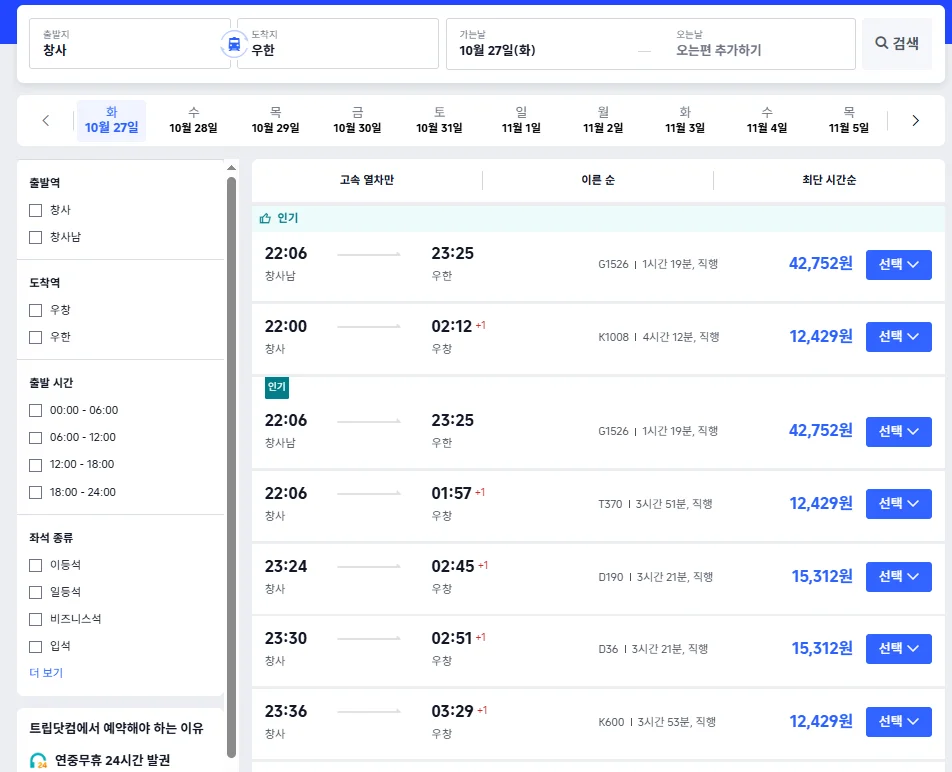This screenshot has width=952, height=772.
Task: Click the 검색 search button
Action: [x=897, y=44]
